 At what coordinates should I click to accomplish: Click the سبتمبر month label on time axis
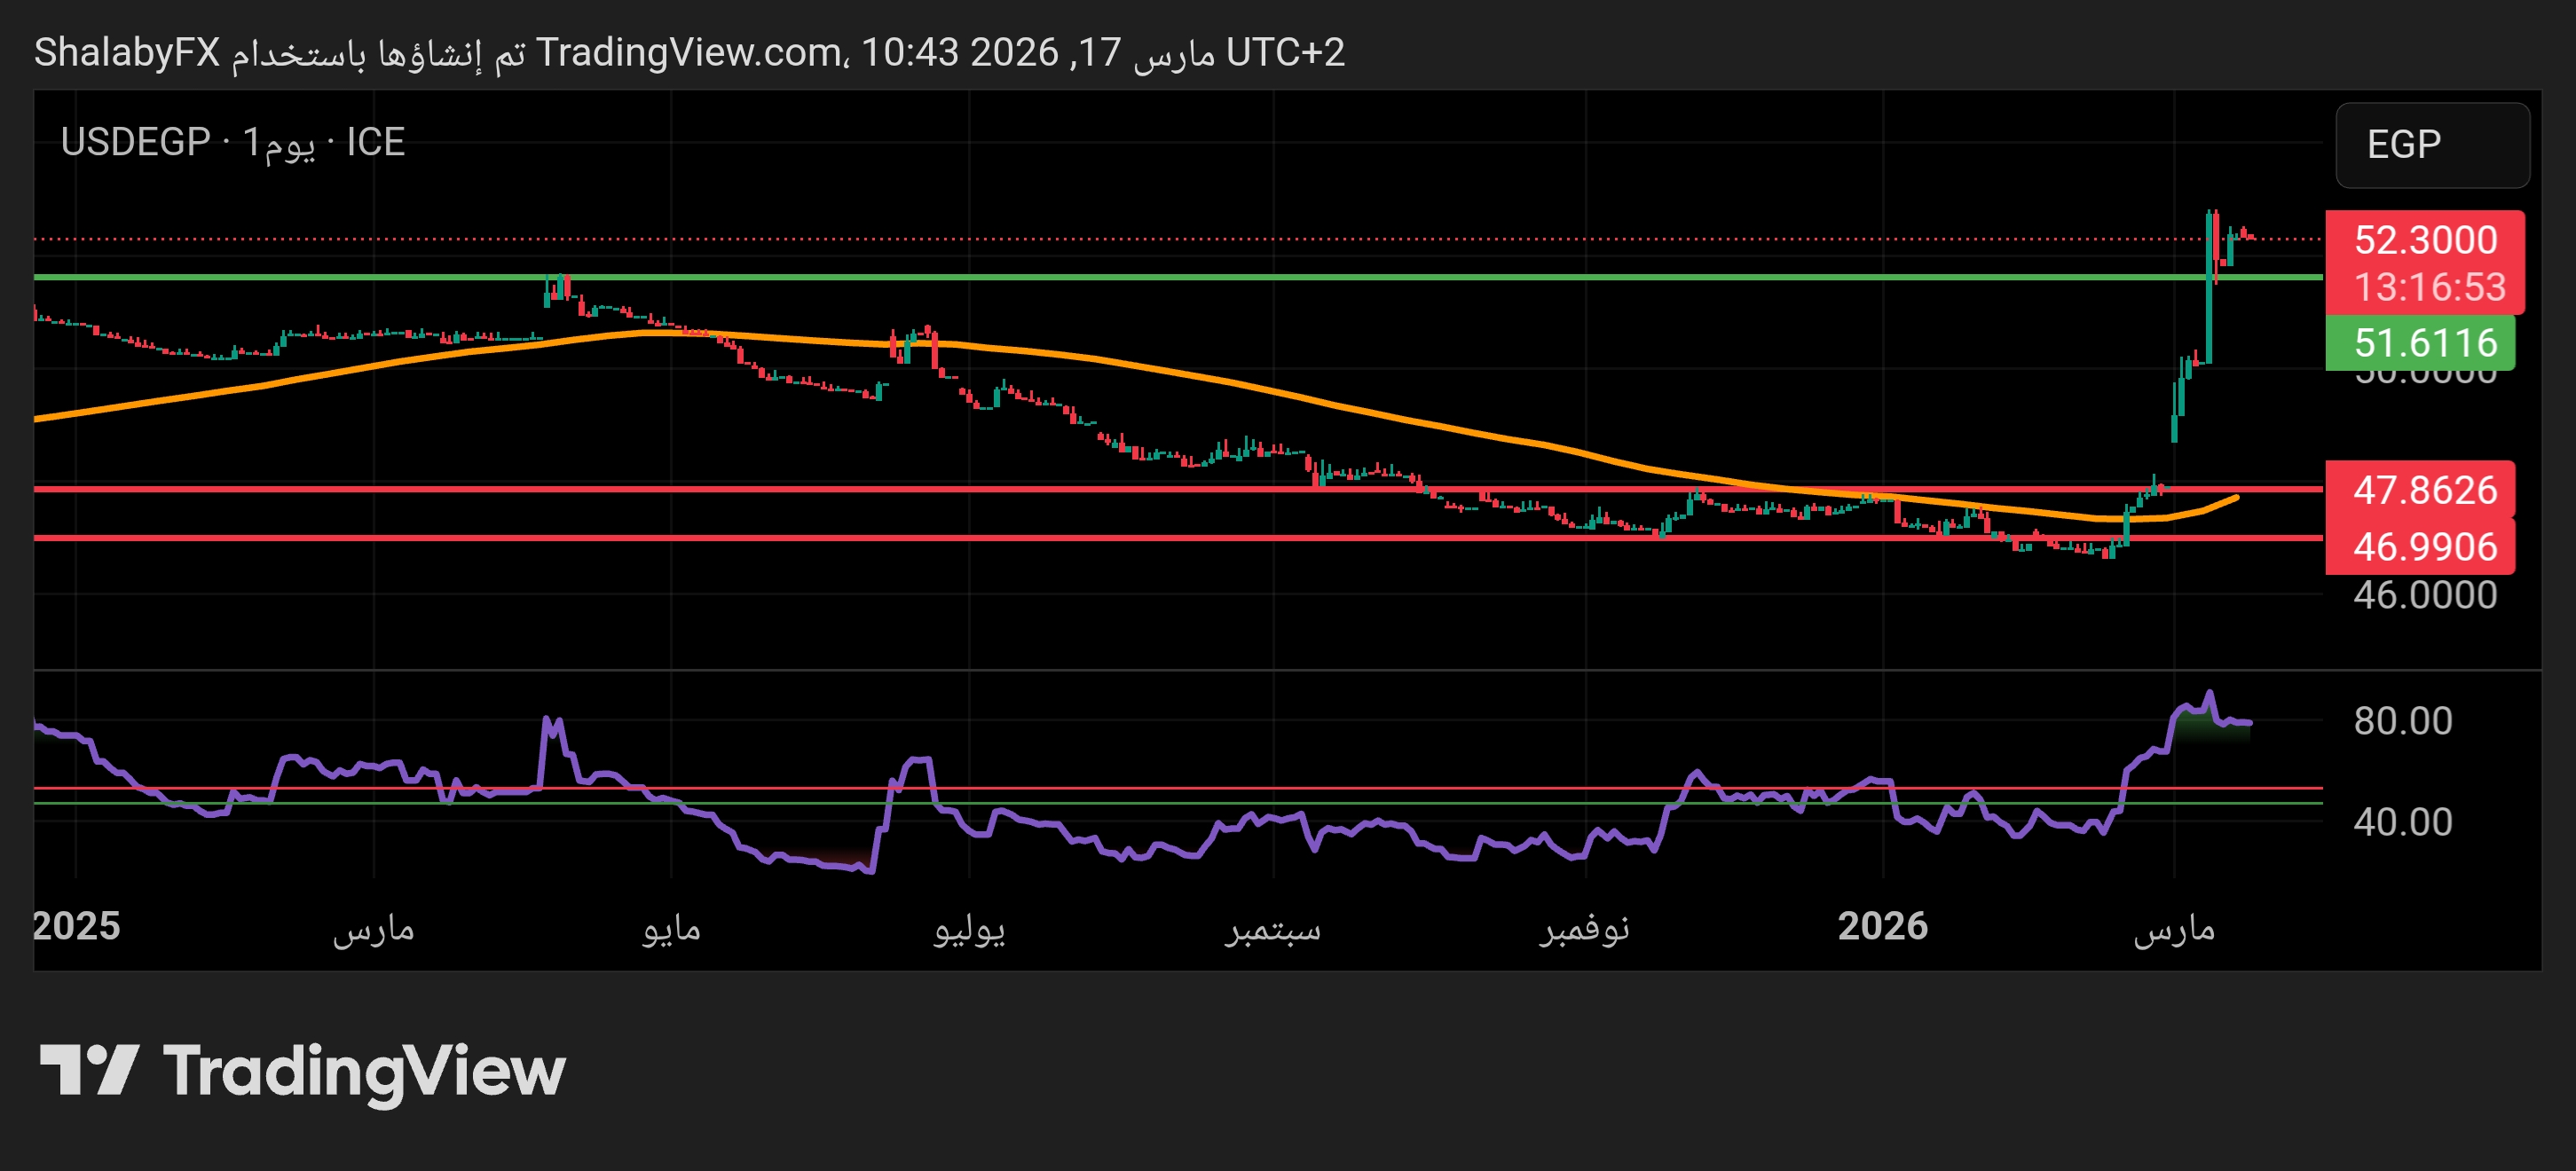click(1272, 928)
